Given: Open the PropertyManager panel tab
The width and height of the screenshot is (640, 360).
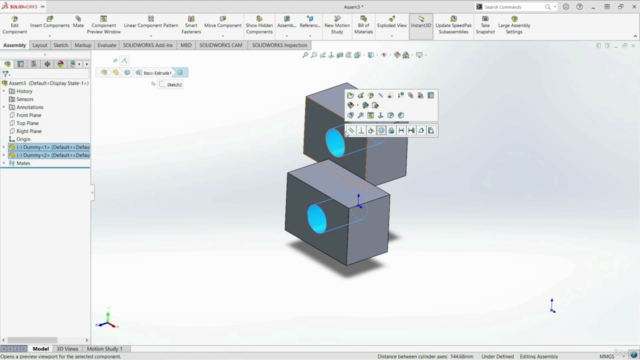Looking at the screenshot, I should click(20, 64).
